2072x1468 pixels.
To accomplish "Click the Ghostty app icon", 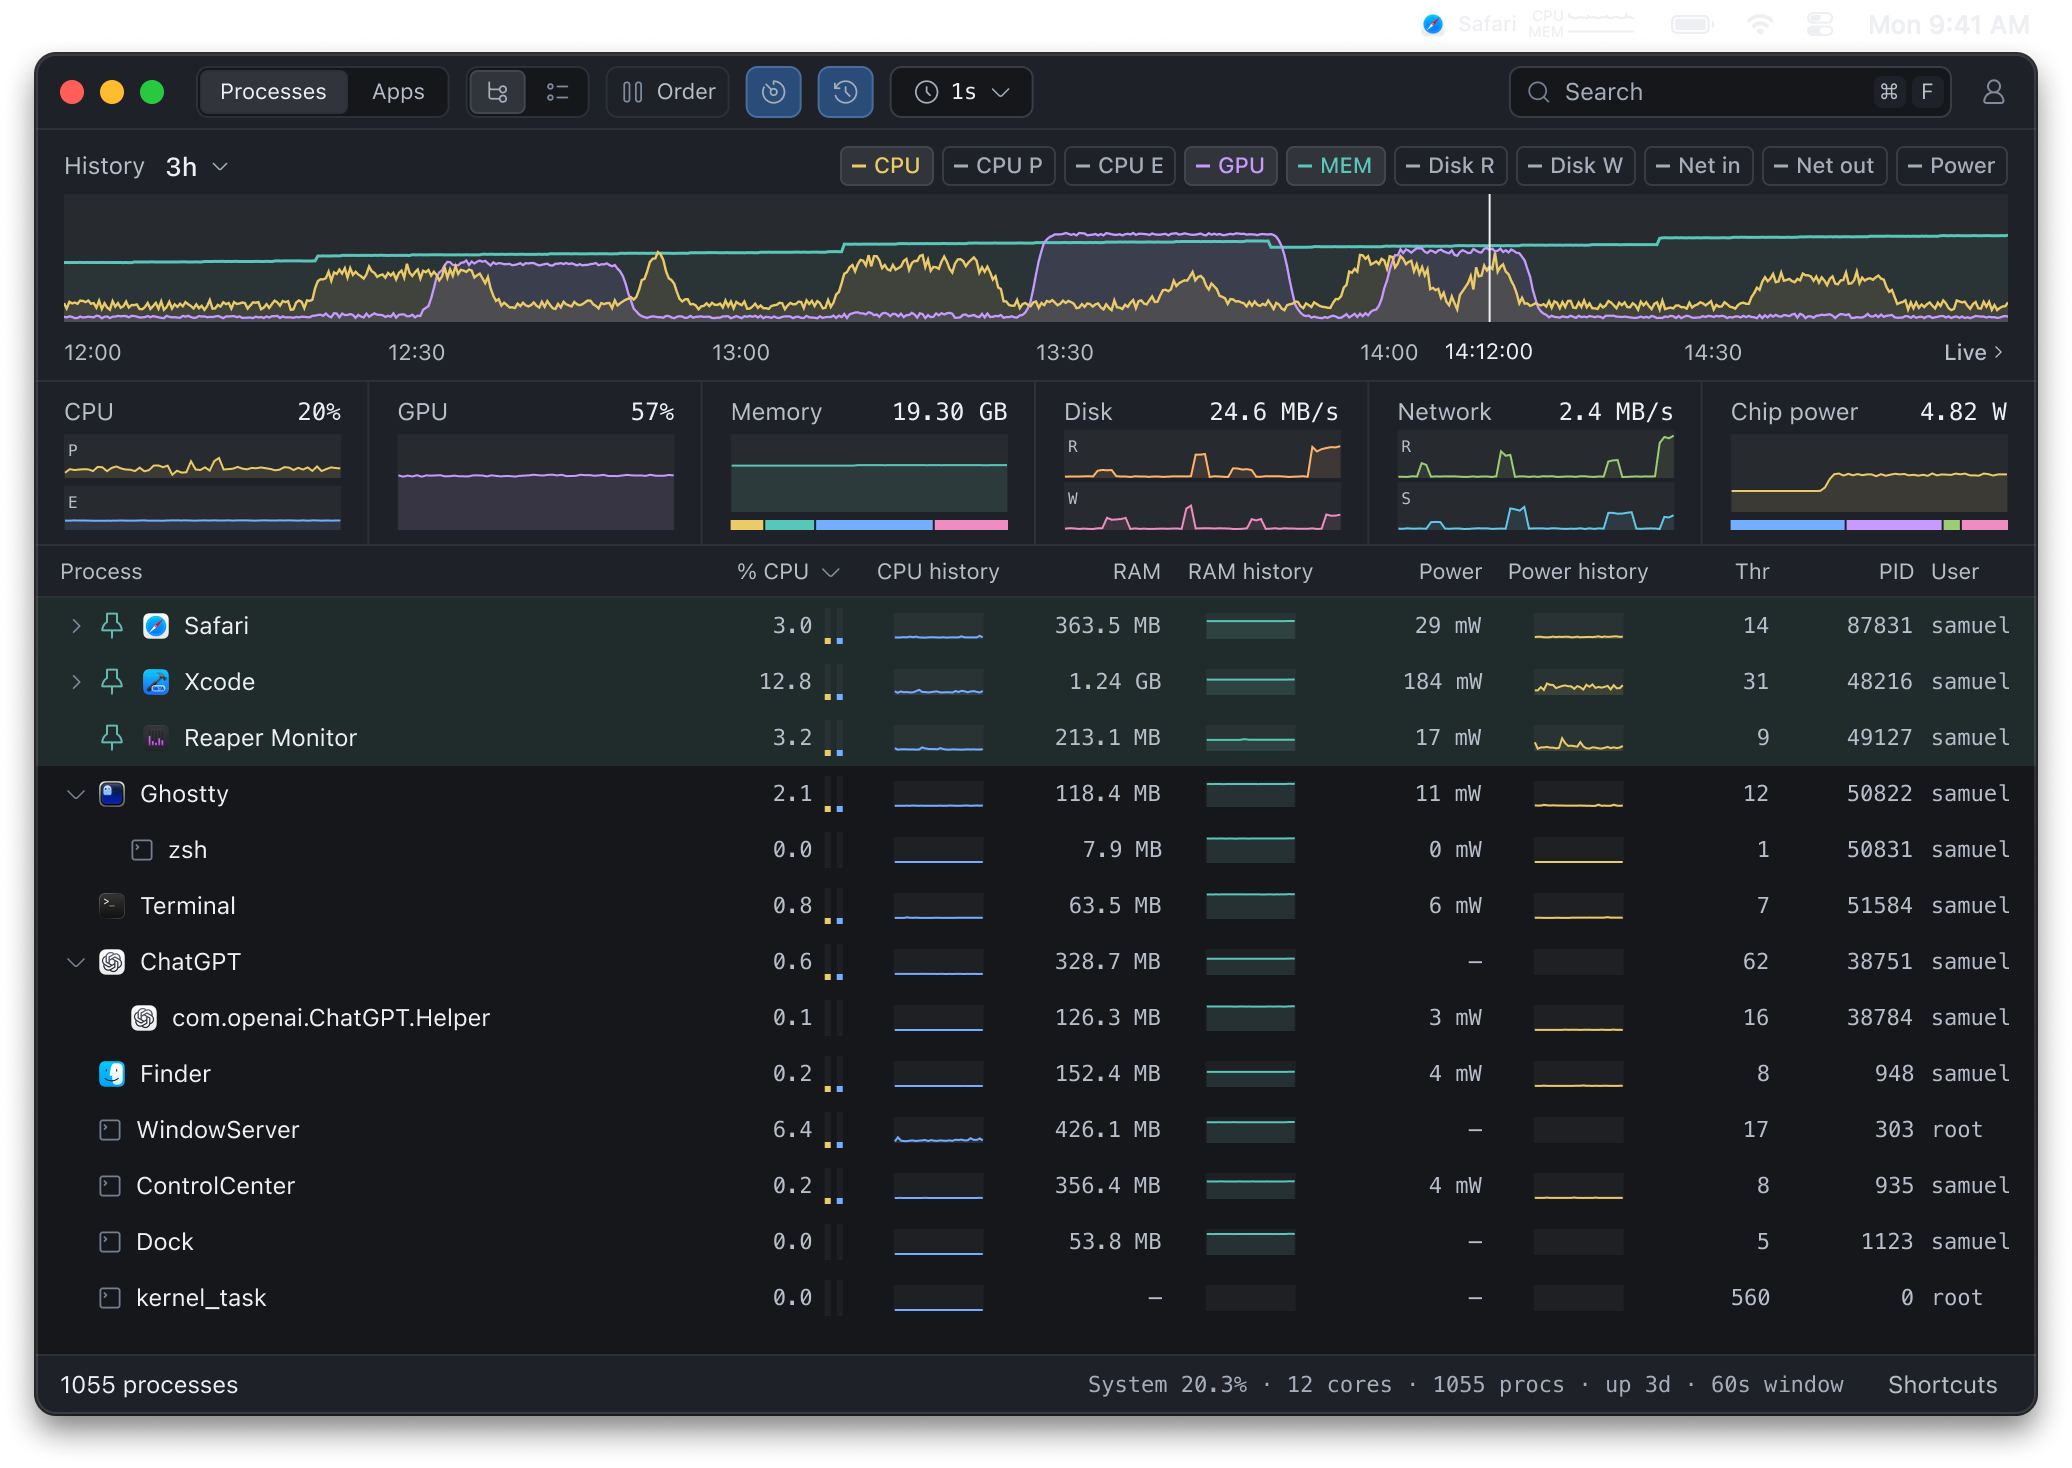I will point(112,794).
